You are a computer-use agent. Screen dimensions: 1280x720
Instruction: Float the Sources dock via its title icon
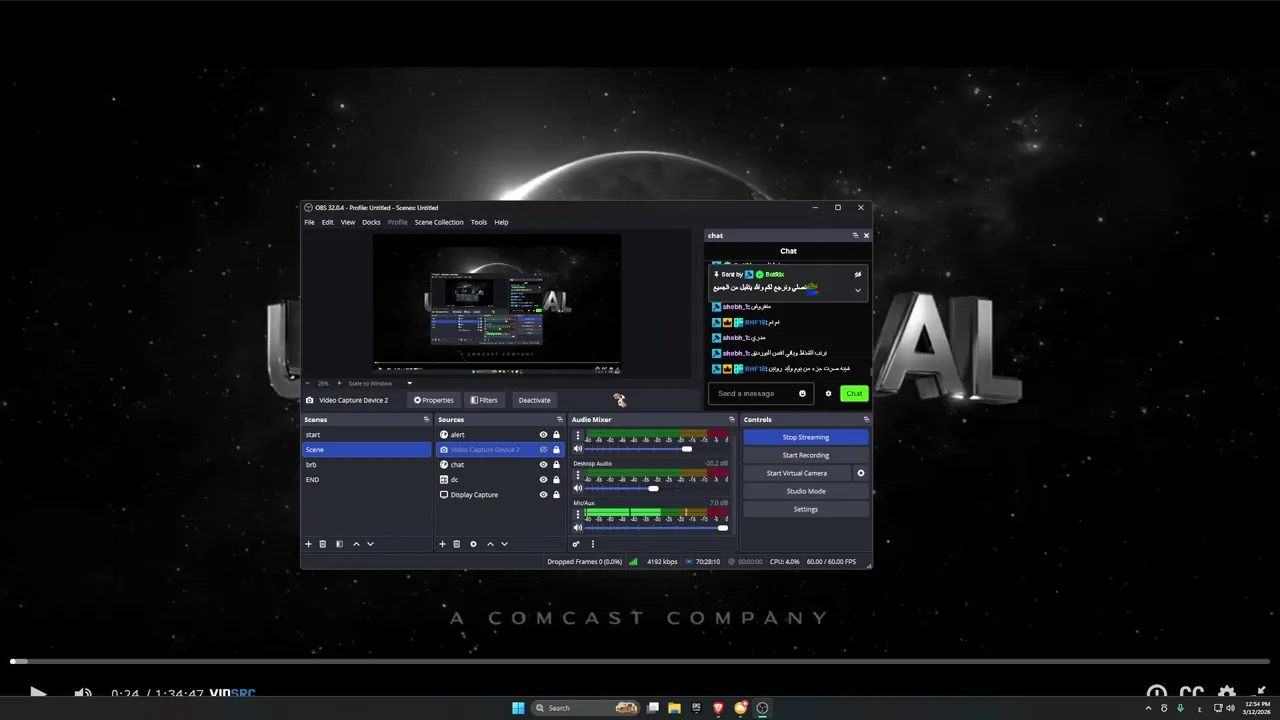tap(560, 420)
